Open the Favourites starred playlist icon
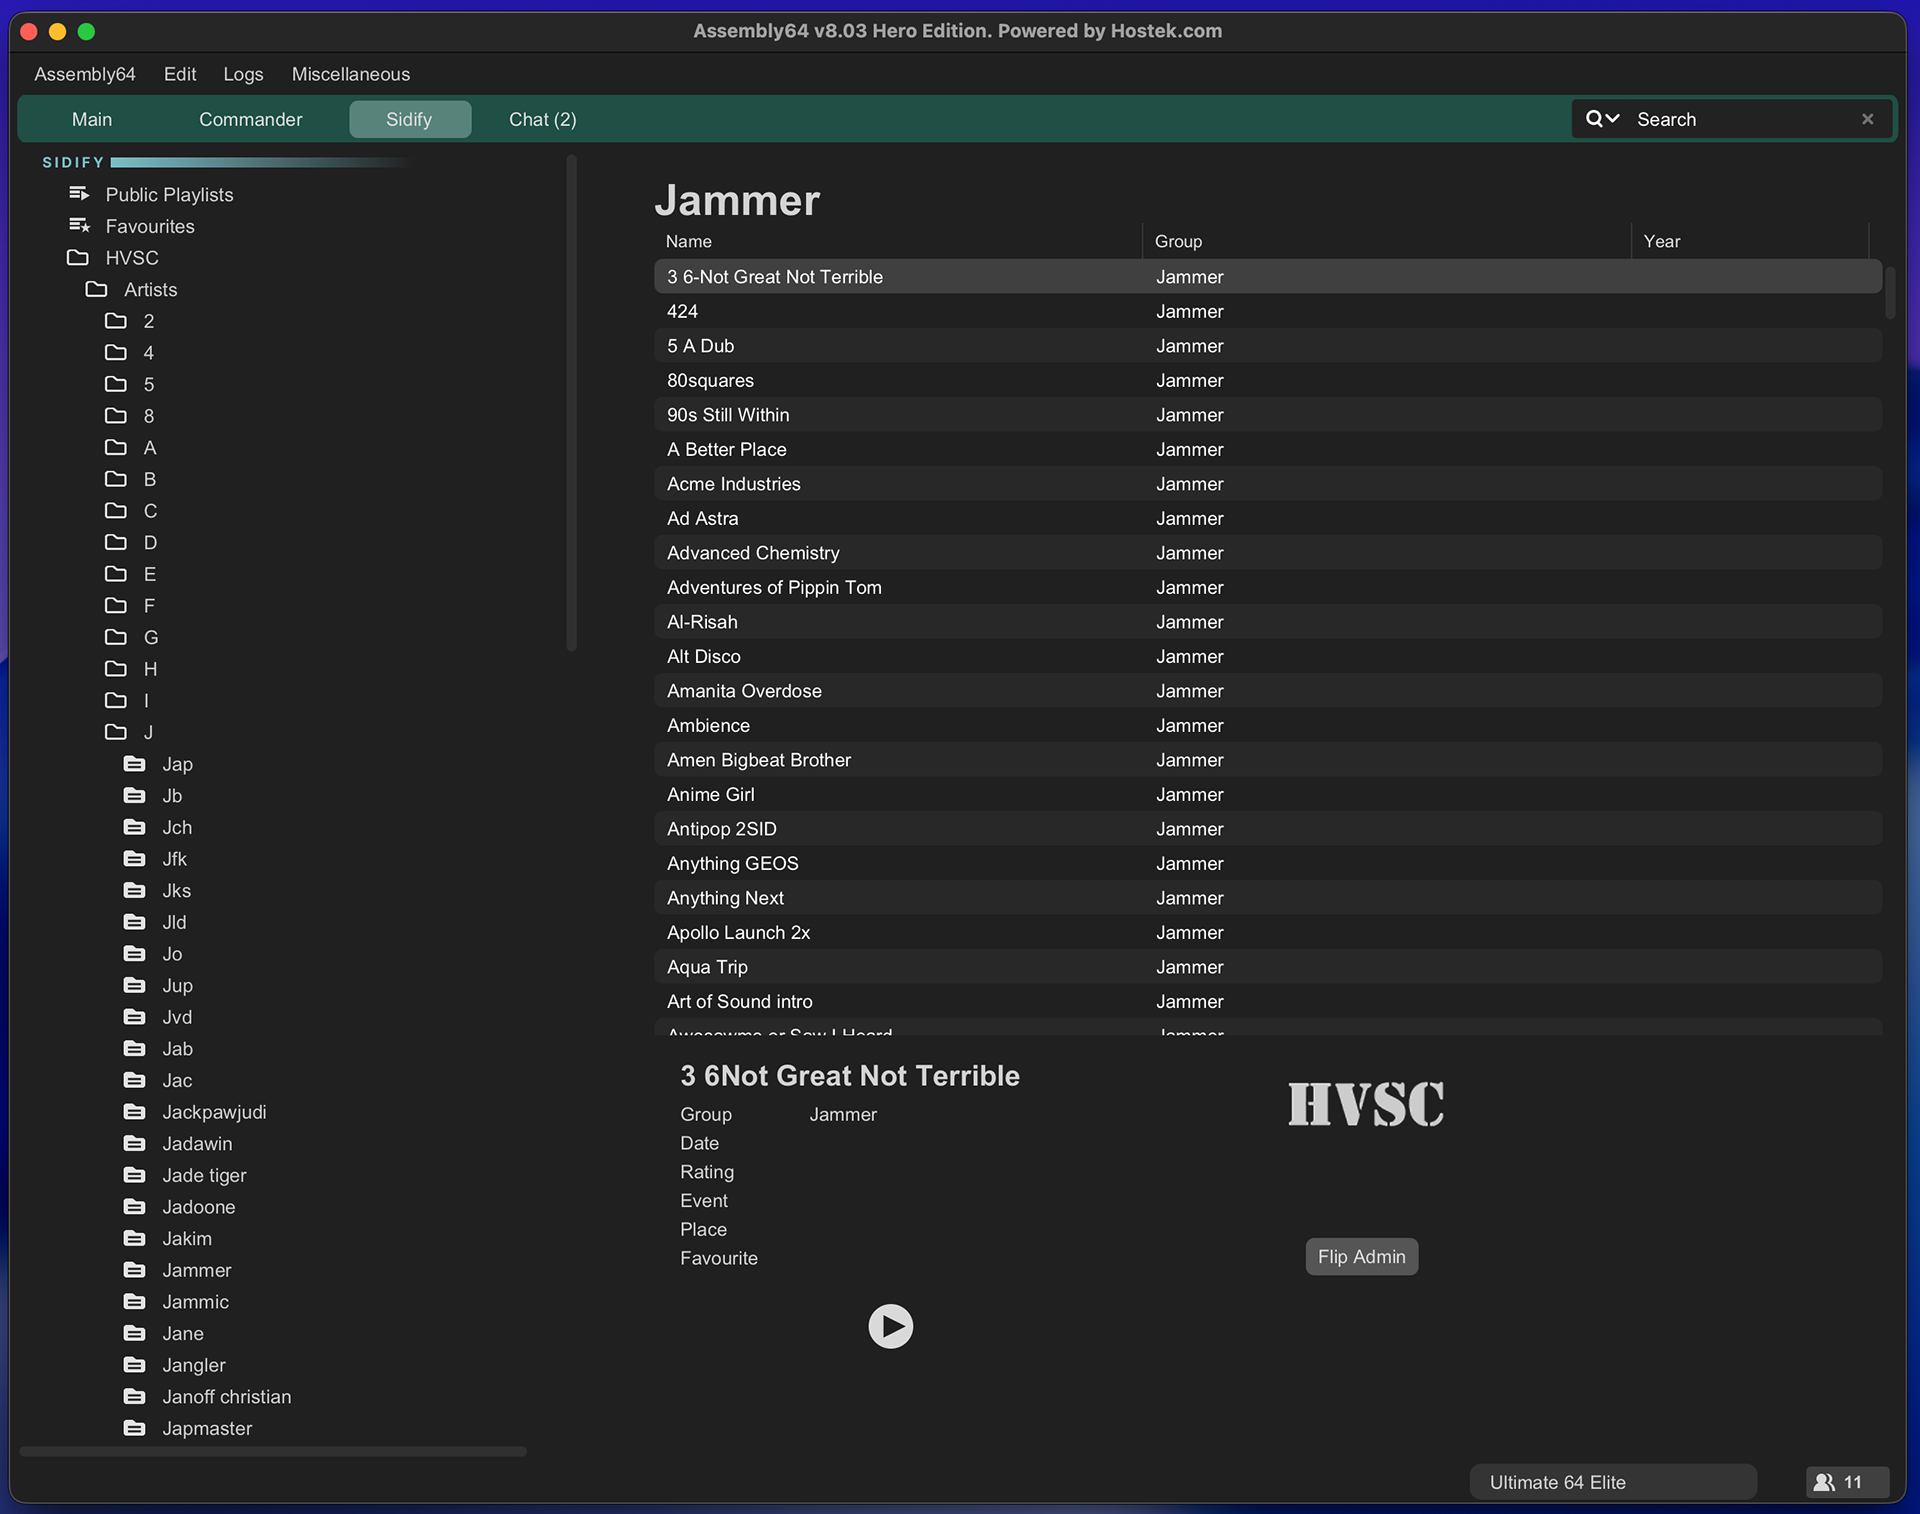The image size is (1920, 1514). click(79, 226)
